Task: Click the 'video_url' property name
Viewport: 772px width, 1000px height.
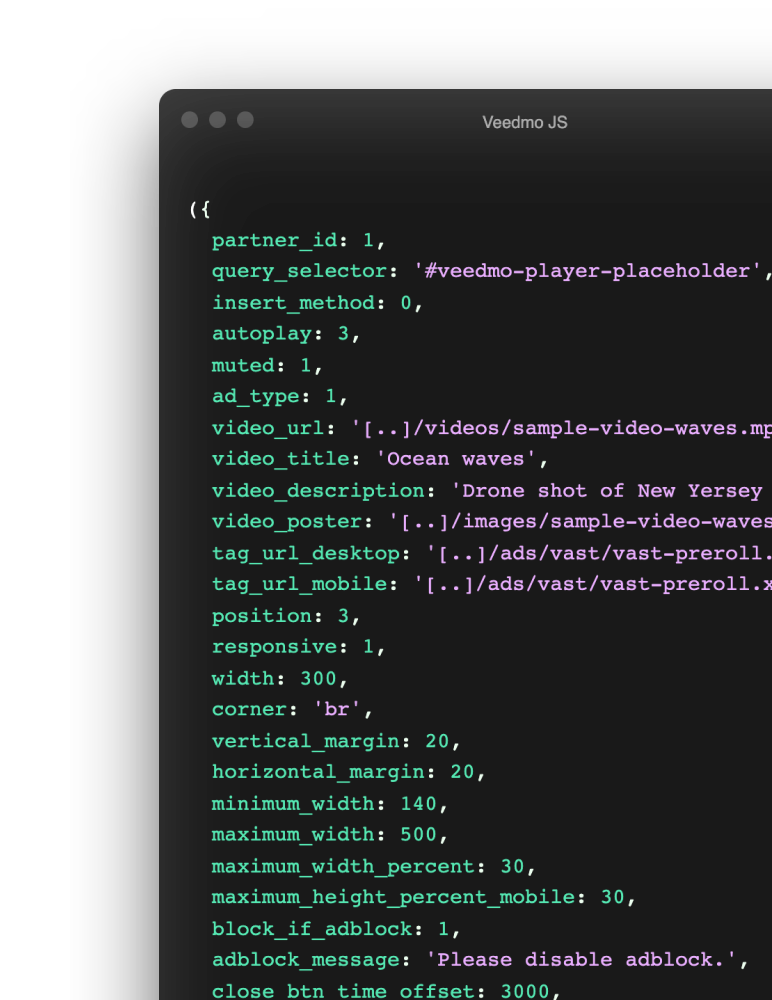Action: tap(267, 428)
